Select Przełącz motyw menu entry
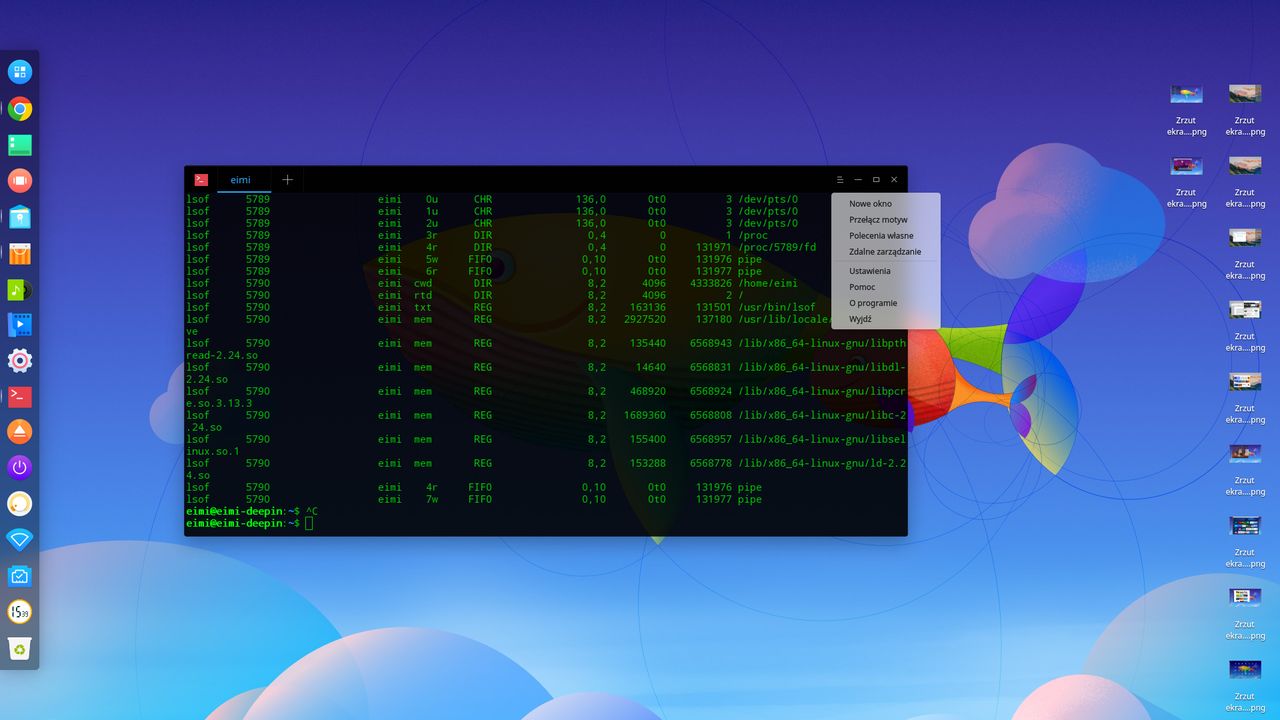 (x=878, y=220)
